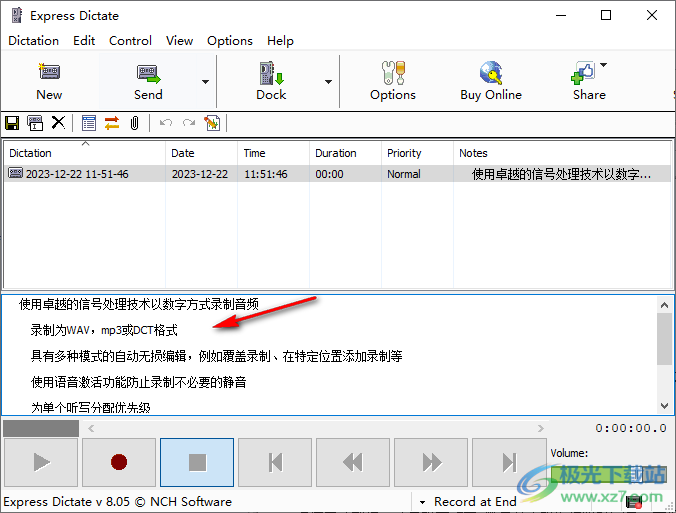The image size is (676, 513).
Task: Click the Dock toolbar button
Action: click(x=271, y=81)
